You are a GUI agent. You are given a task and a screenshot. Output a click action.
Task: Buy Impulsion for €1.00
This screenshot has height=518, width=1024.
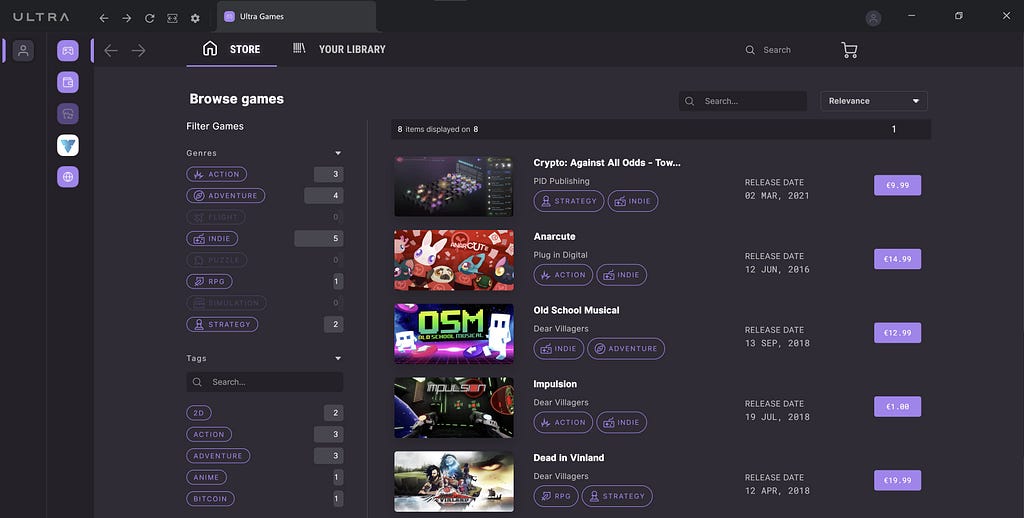pos(897,407)
